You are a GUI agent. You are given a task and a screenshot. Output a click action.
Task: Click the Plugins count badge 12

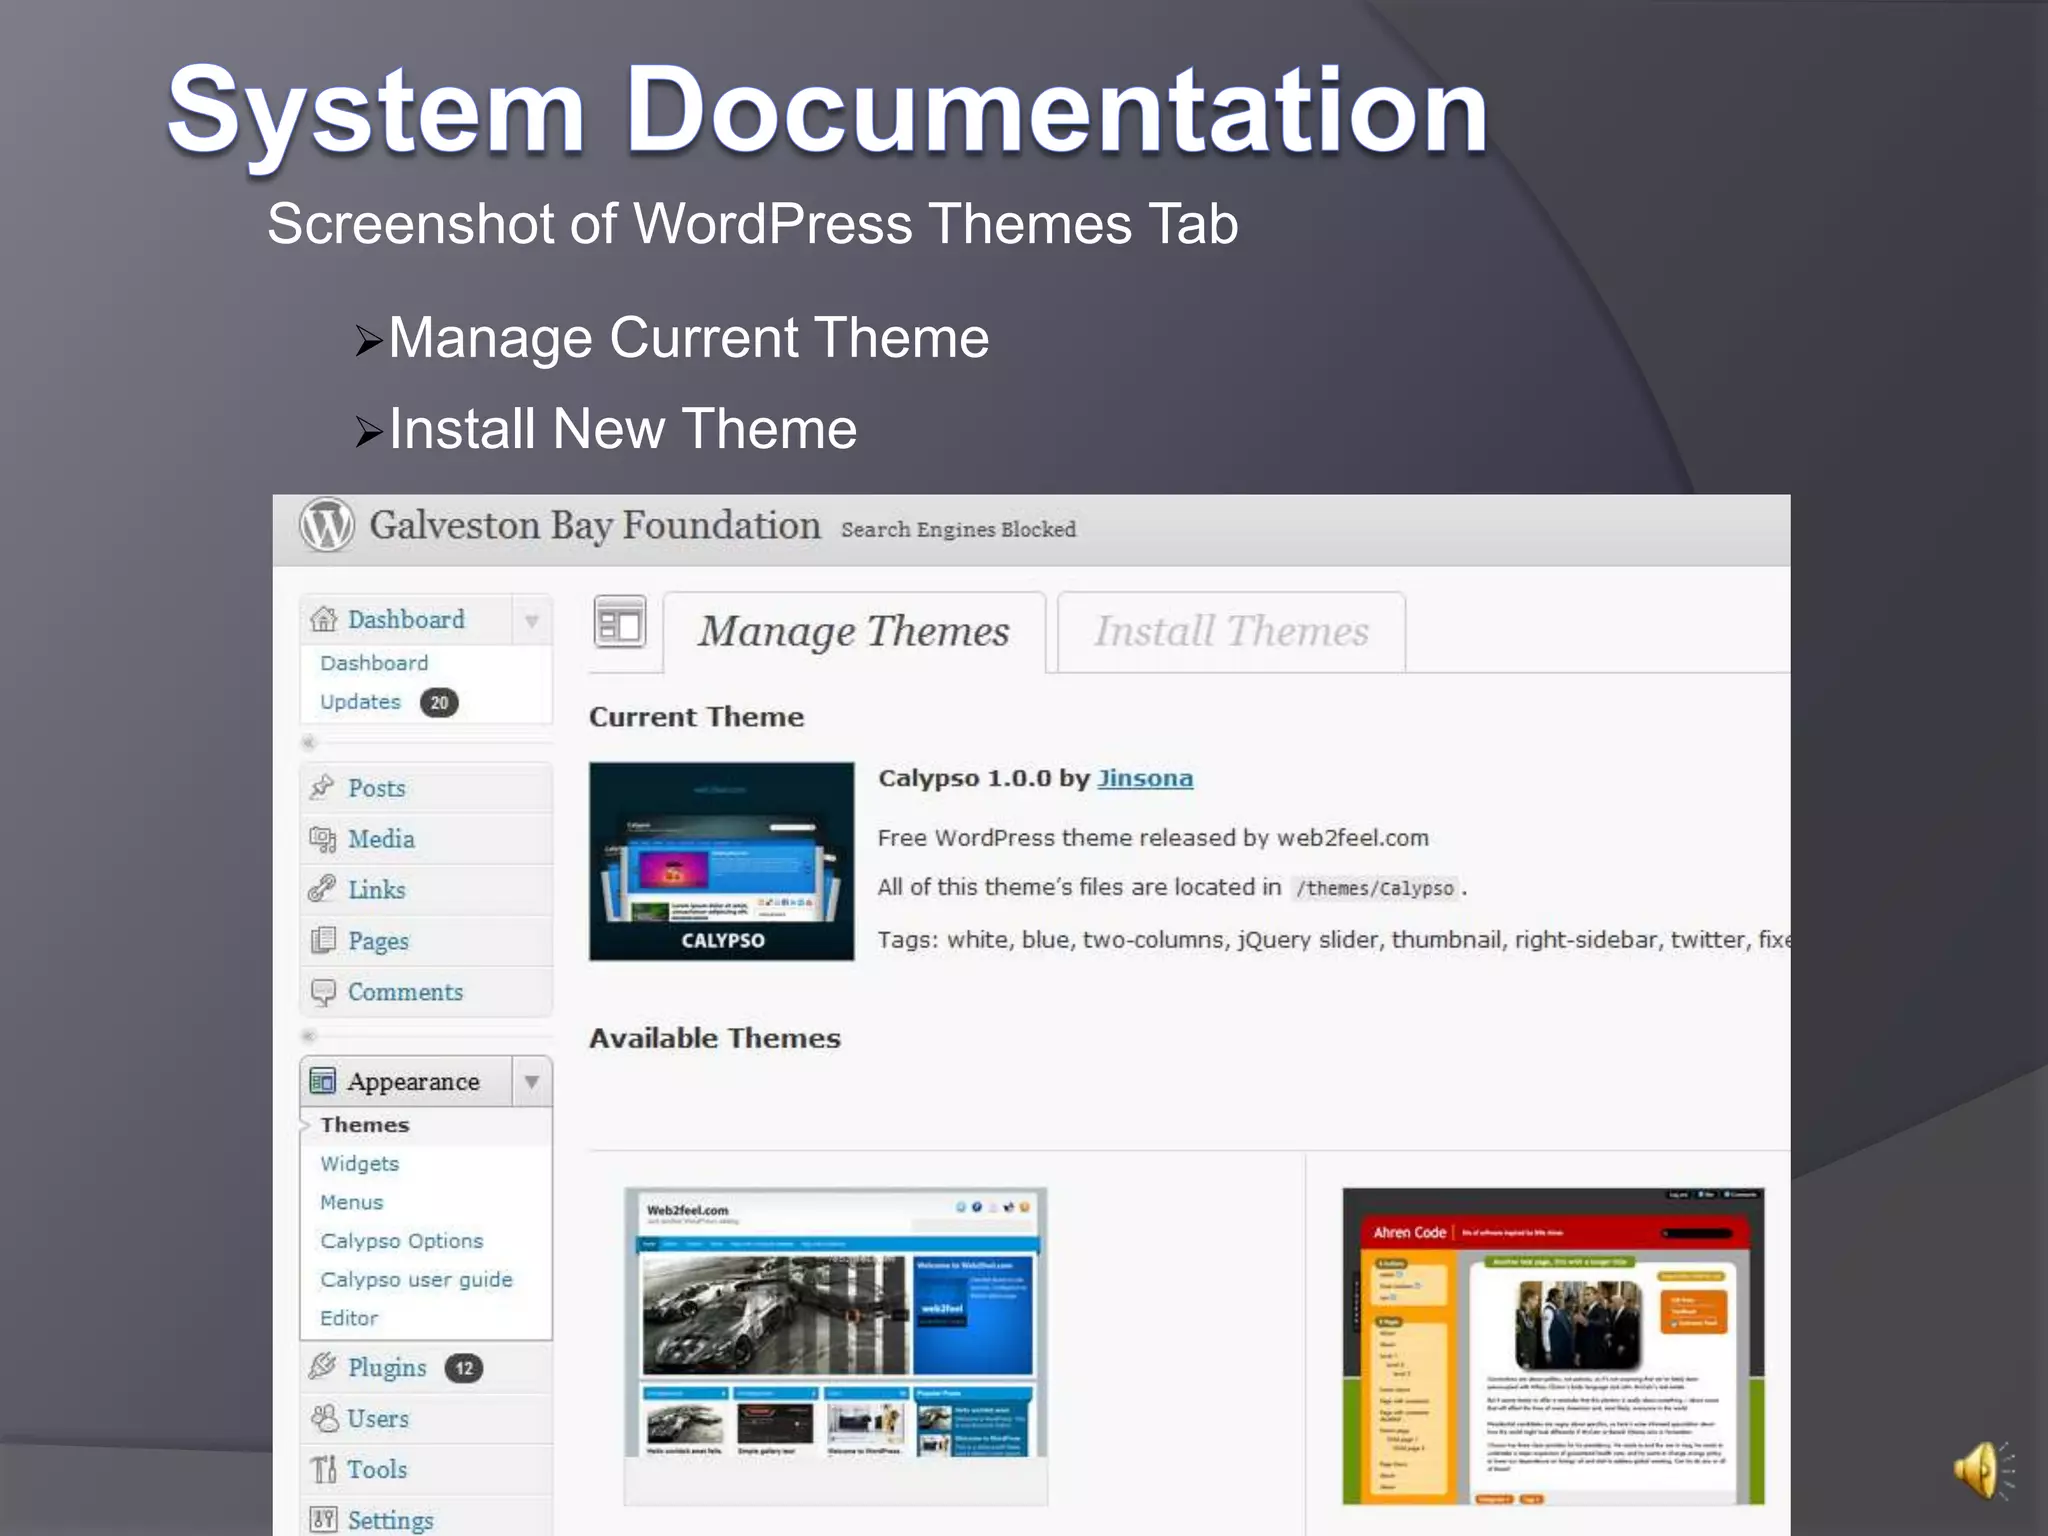pos(464,1368)
